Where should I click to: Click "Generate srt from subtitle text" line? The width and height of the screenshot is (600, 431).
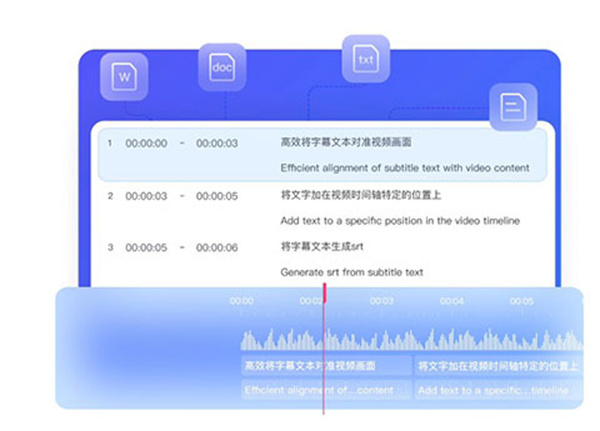(x=352, y=272)
